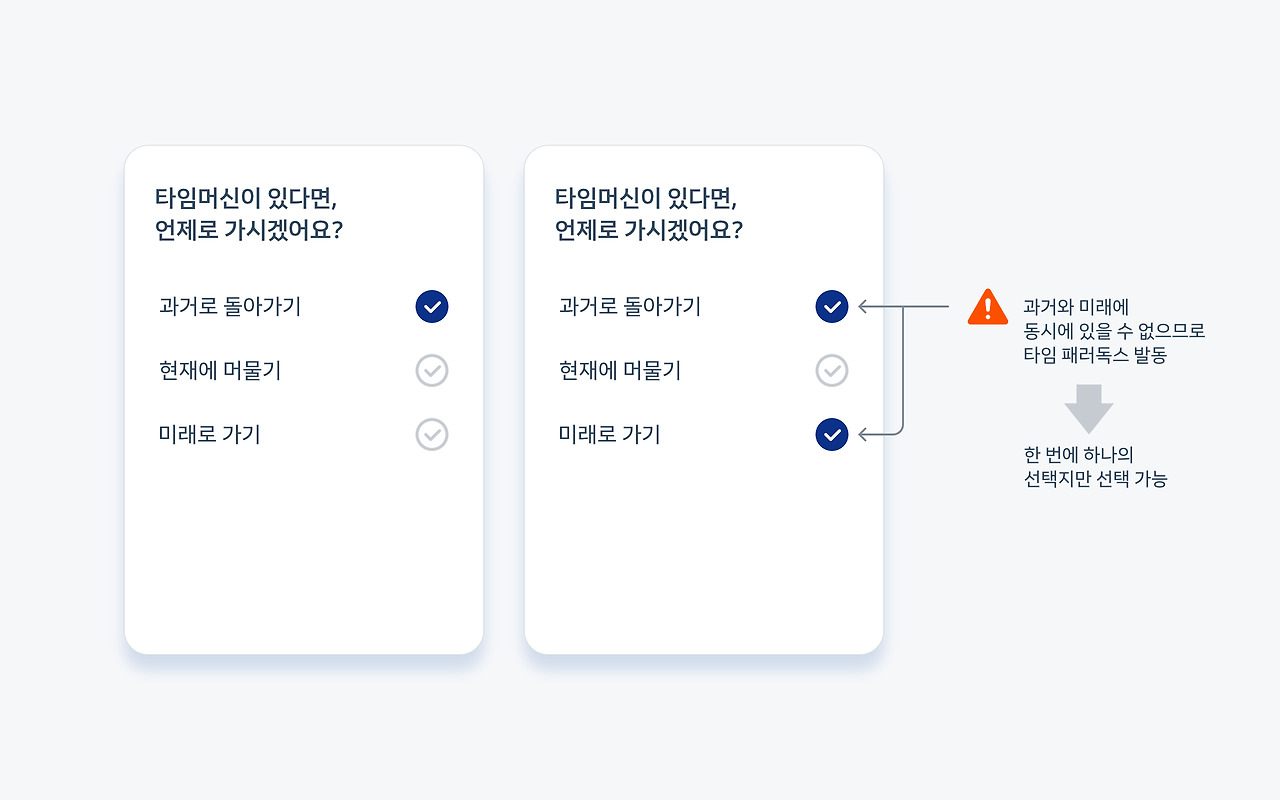Uncheck 과거로 돌아가기 in the right card
This screenshot has height=800, width=1280.
click(x=832, y=307)
